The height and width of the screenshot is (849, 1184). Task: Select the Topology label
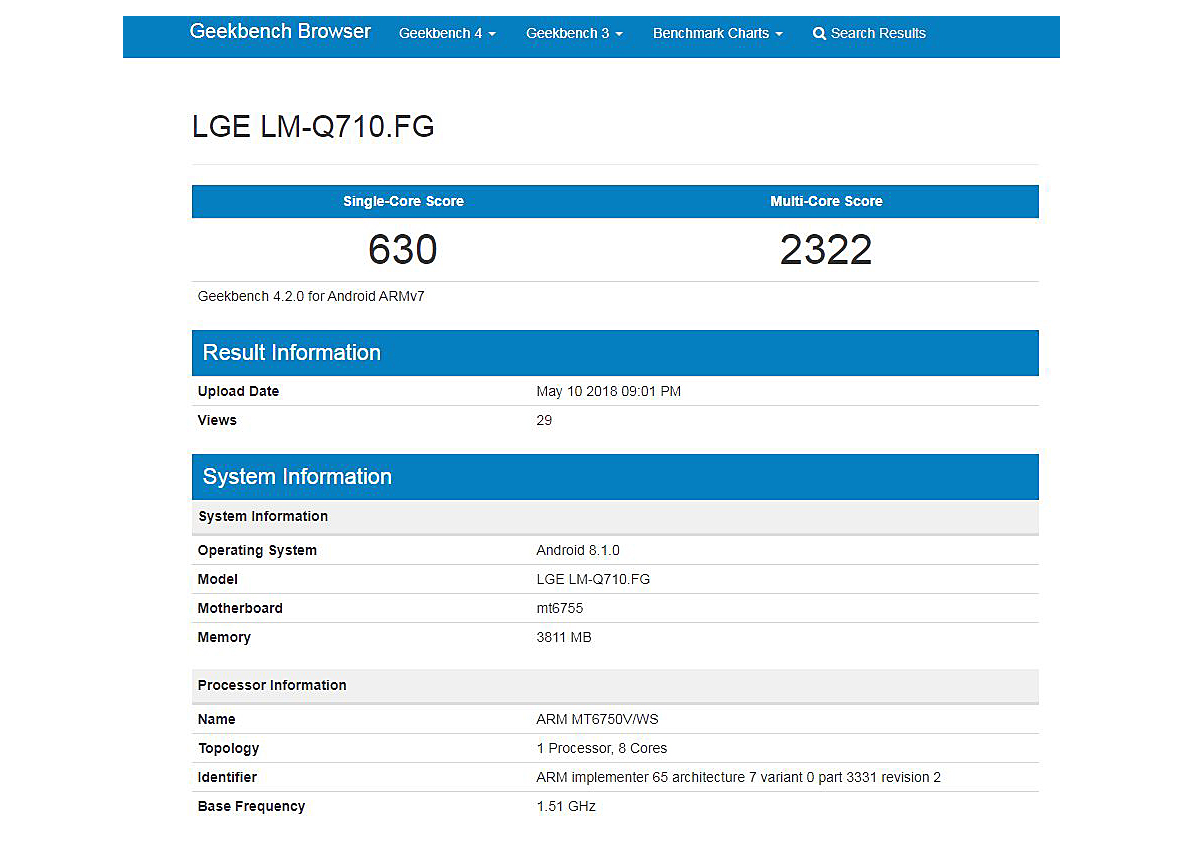228,748
